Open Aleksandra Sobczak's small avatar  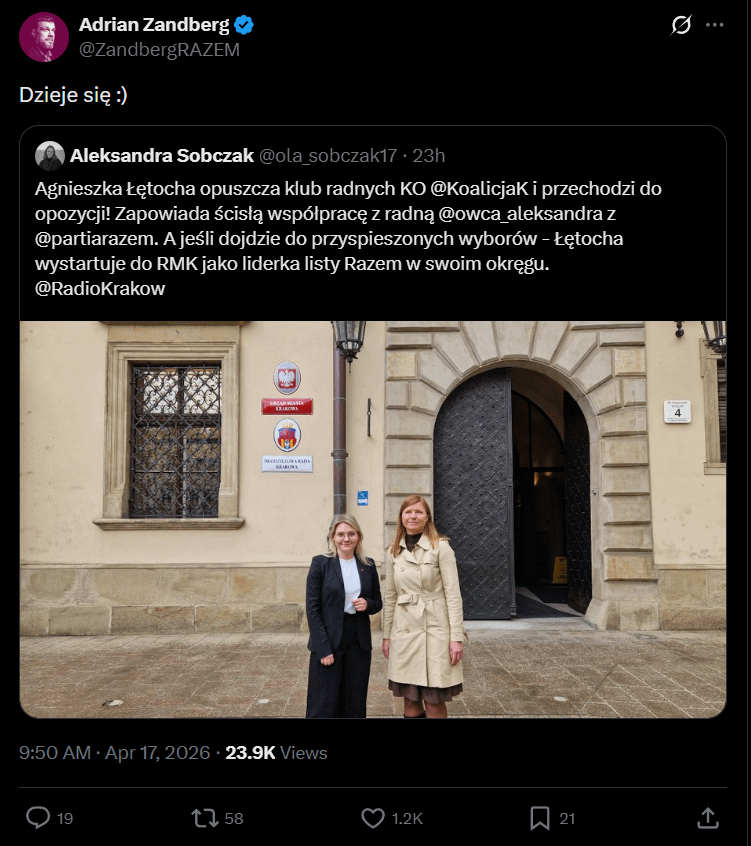[x=50, y=155]
